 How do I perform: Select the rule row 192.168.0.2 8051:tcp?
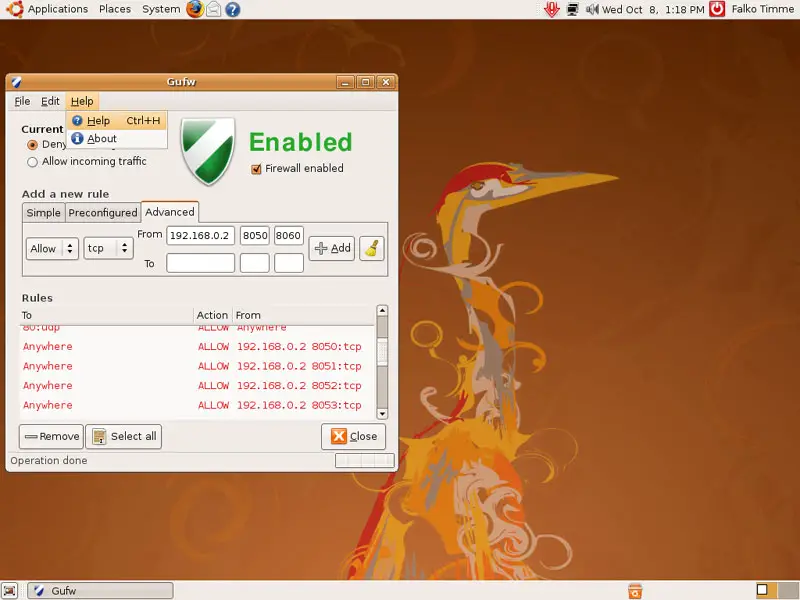[x=197, y=366]
